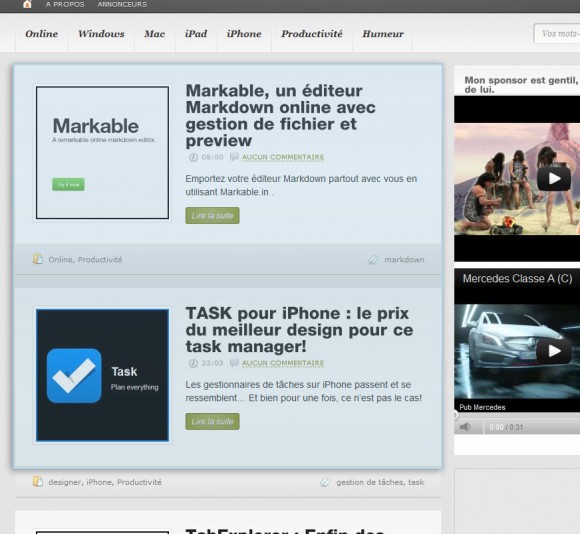Click folder icon in TASK post footer
Viewport: 580px width, 534px height.
click(x=38, y=482)
